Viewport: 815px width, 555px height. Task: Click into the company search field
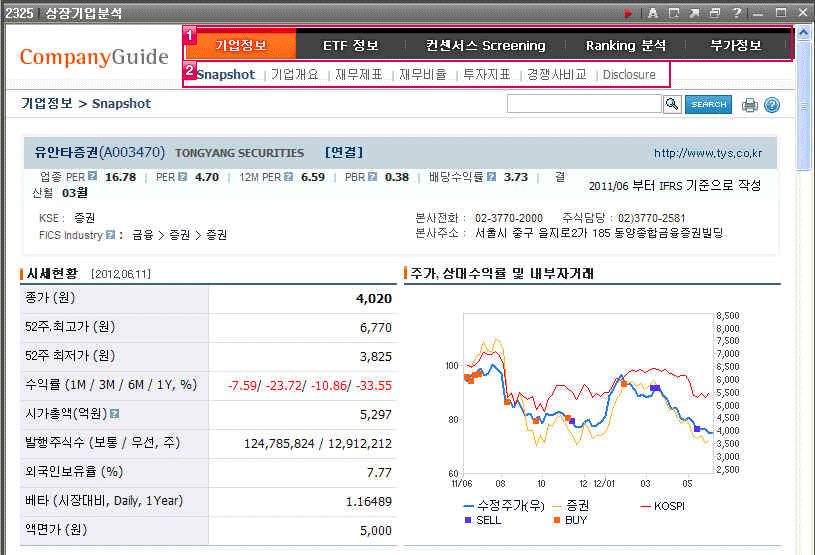tap(584, 104)
